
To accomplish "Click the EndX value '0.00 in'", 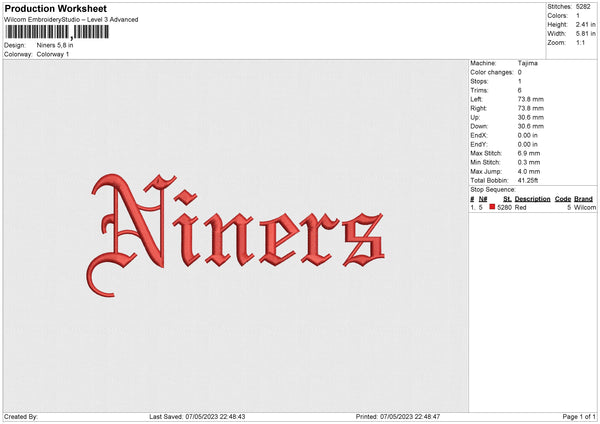I will (x=528, y=135).
